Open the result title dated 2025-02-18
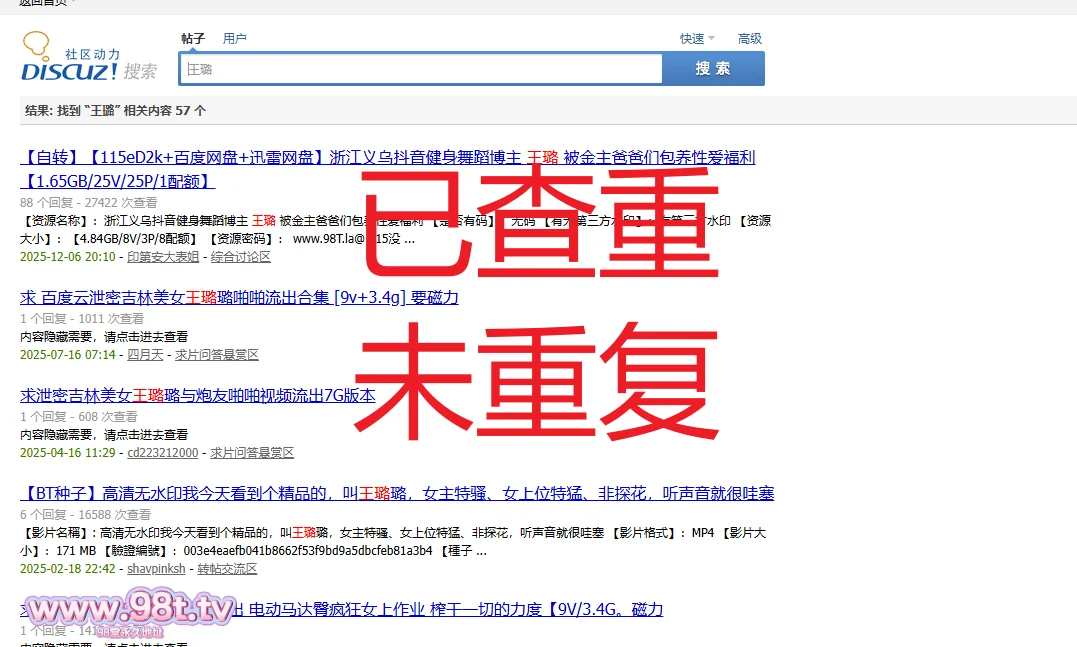The image size is (1077, 647). coord(398,494)
